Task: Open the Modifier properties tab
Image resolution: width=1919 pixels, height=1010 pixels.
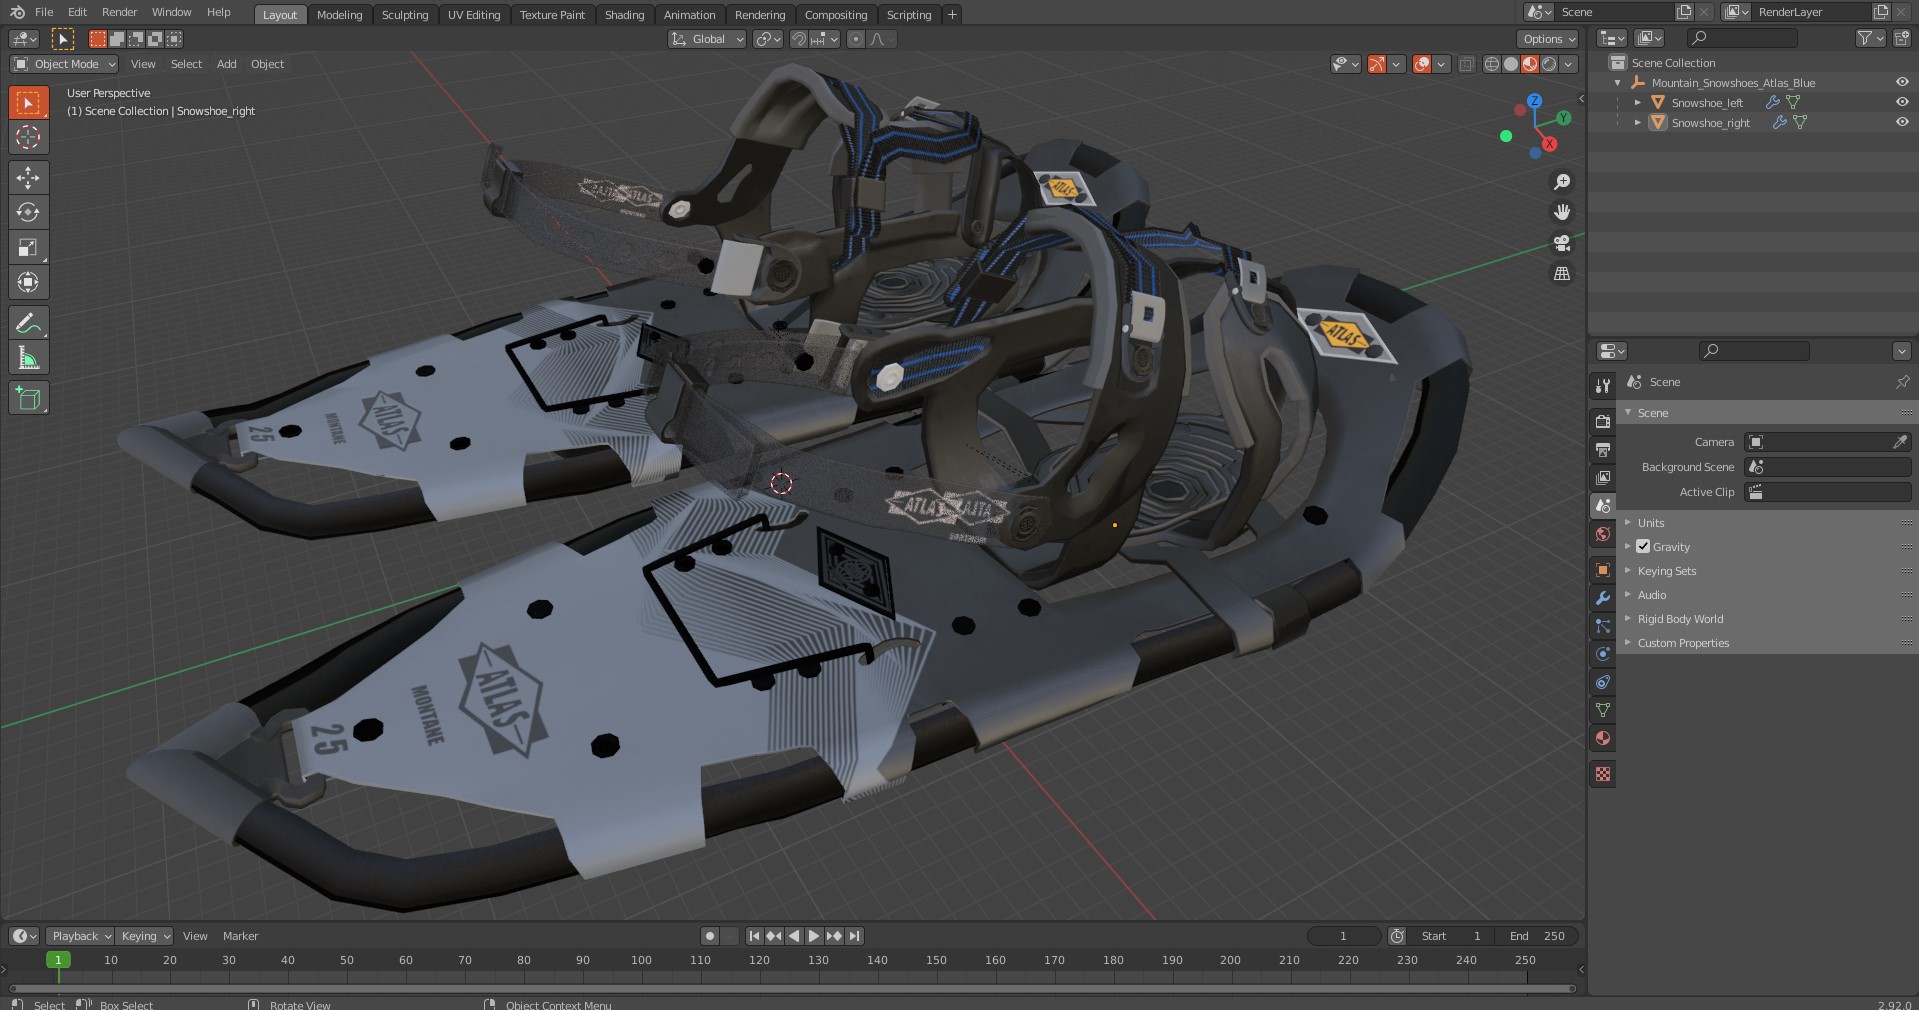Action: coord(1603,598)
